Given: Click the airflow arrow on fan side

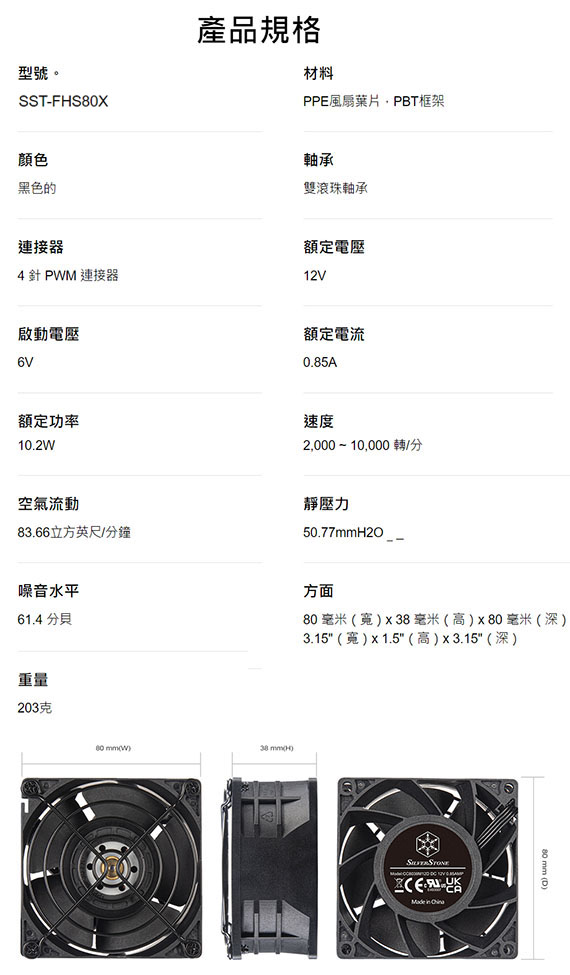Looking at the screenshot, I should 268,815.
